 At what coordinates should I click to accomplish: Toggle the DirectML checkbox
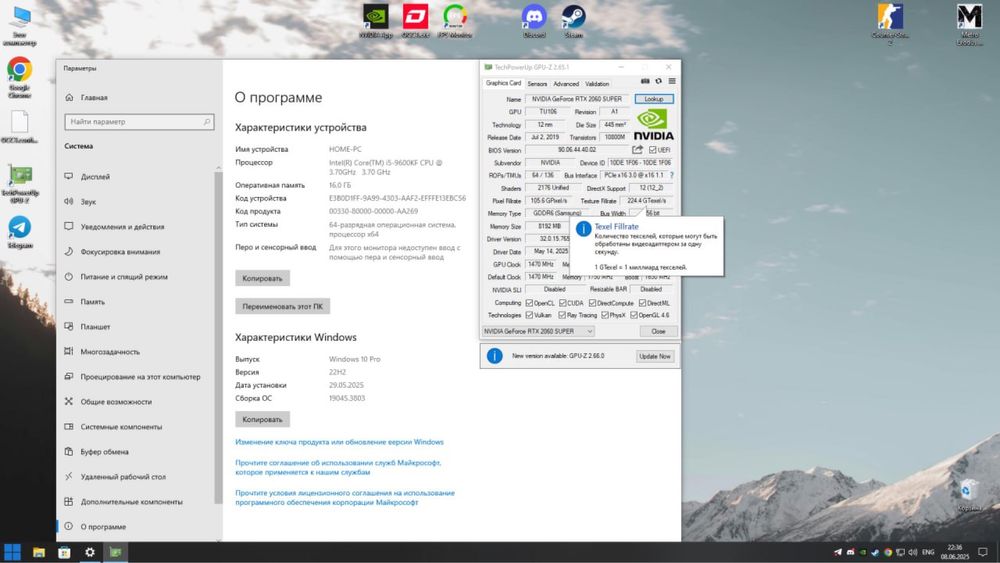click(642, 303)
